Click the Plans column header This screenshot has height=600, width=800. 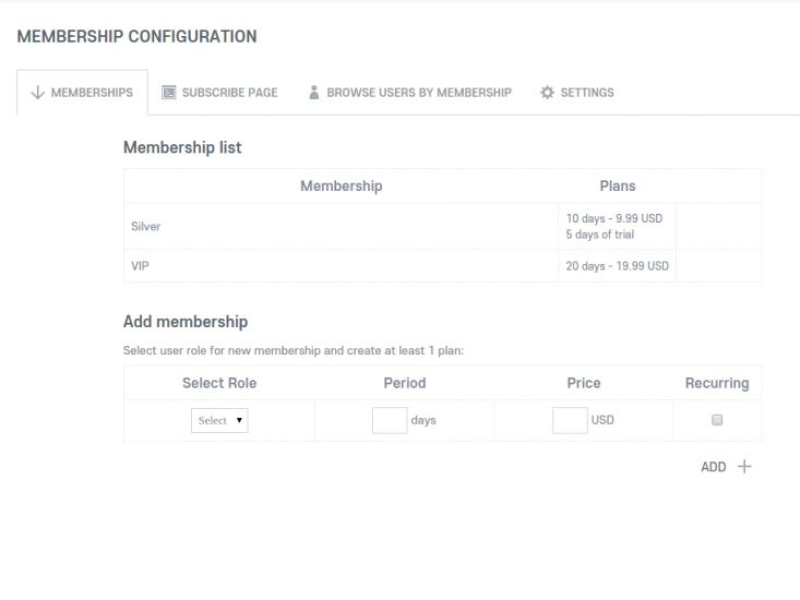617,186
